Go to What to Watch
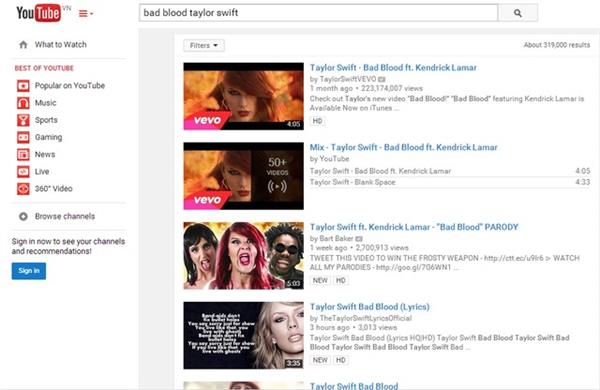600x390 pixels. point(60,44)
